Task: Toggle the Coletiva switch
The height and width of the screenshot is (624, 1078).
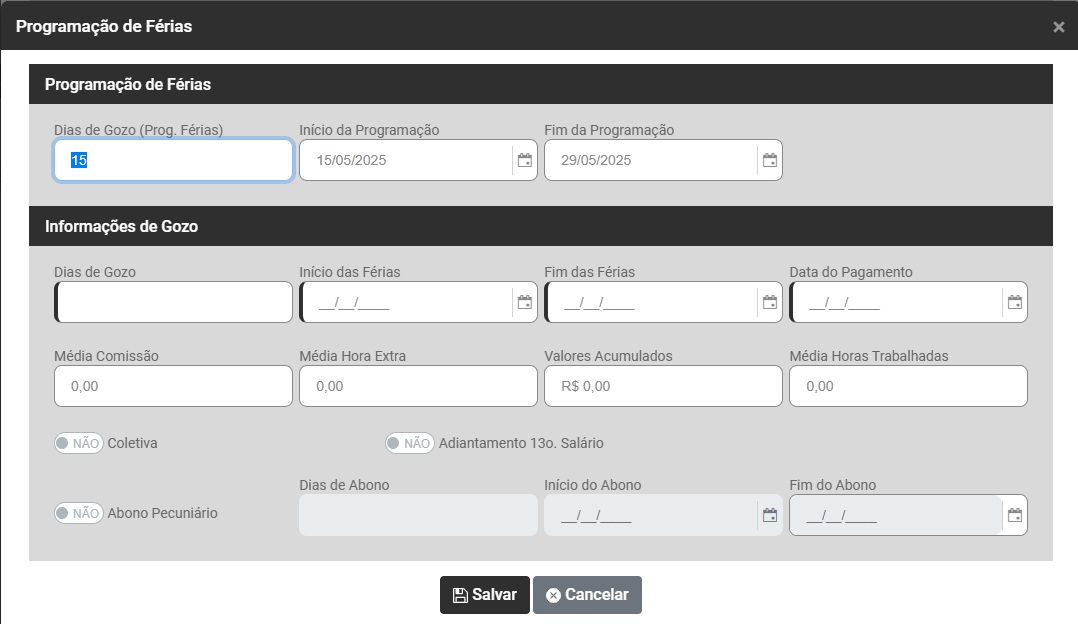Action: 79,443
